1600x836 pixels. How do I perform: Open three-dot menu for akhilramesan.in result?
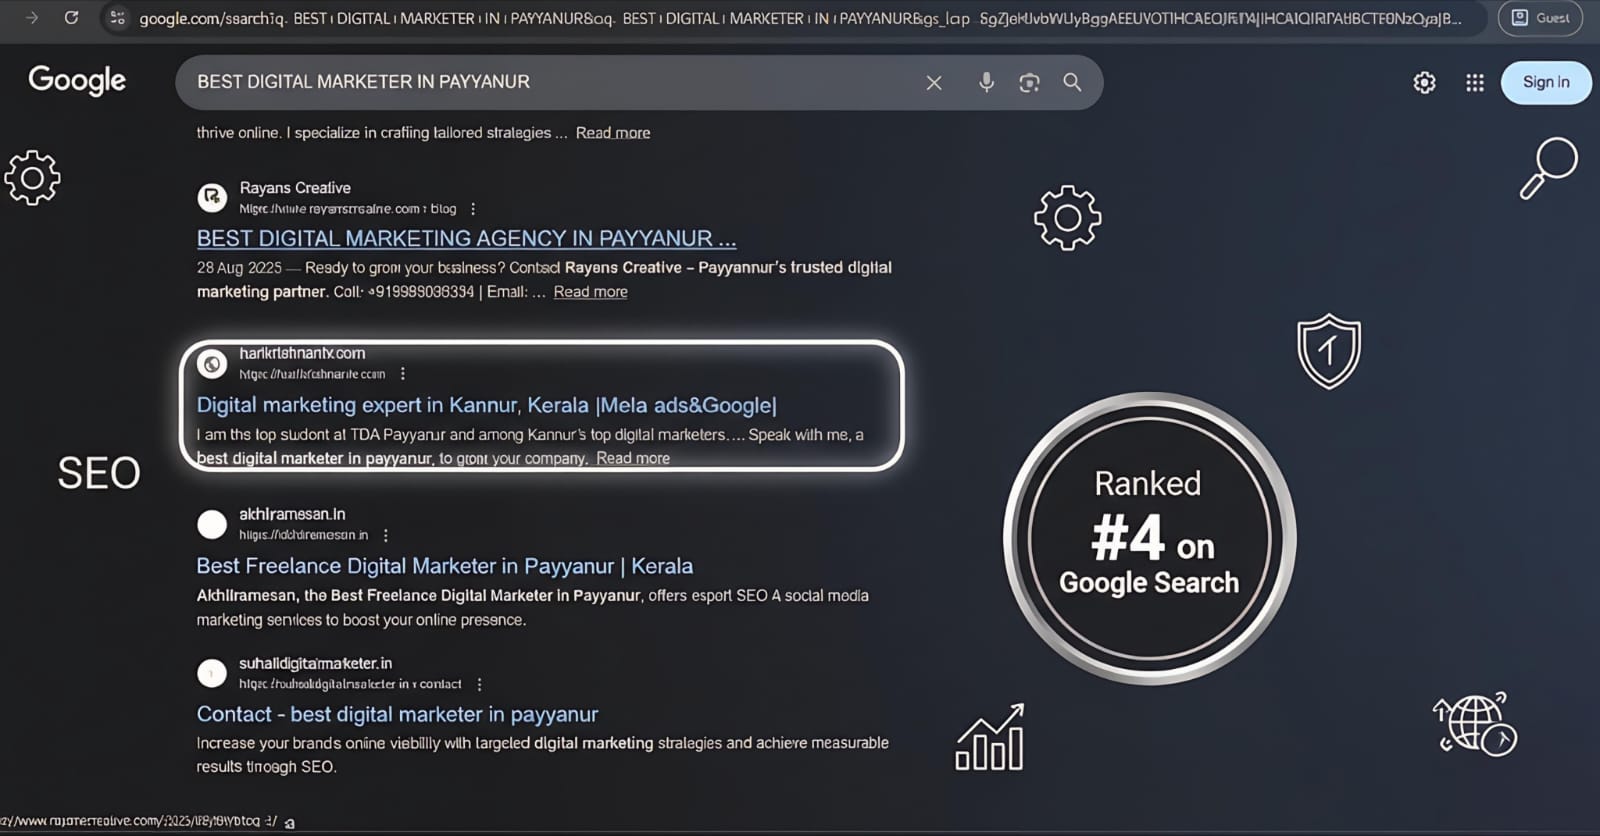click(x=386, y=535)
